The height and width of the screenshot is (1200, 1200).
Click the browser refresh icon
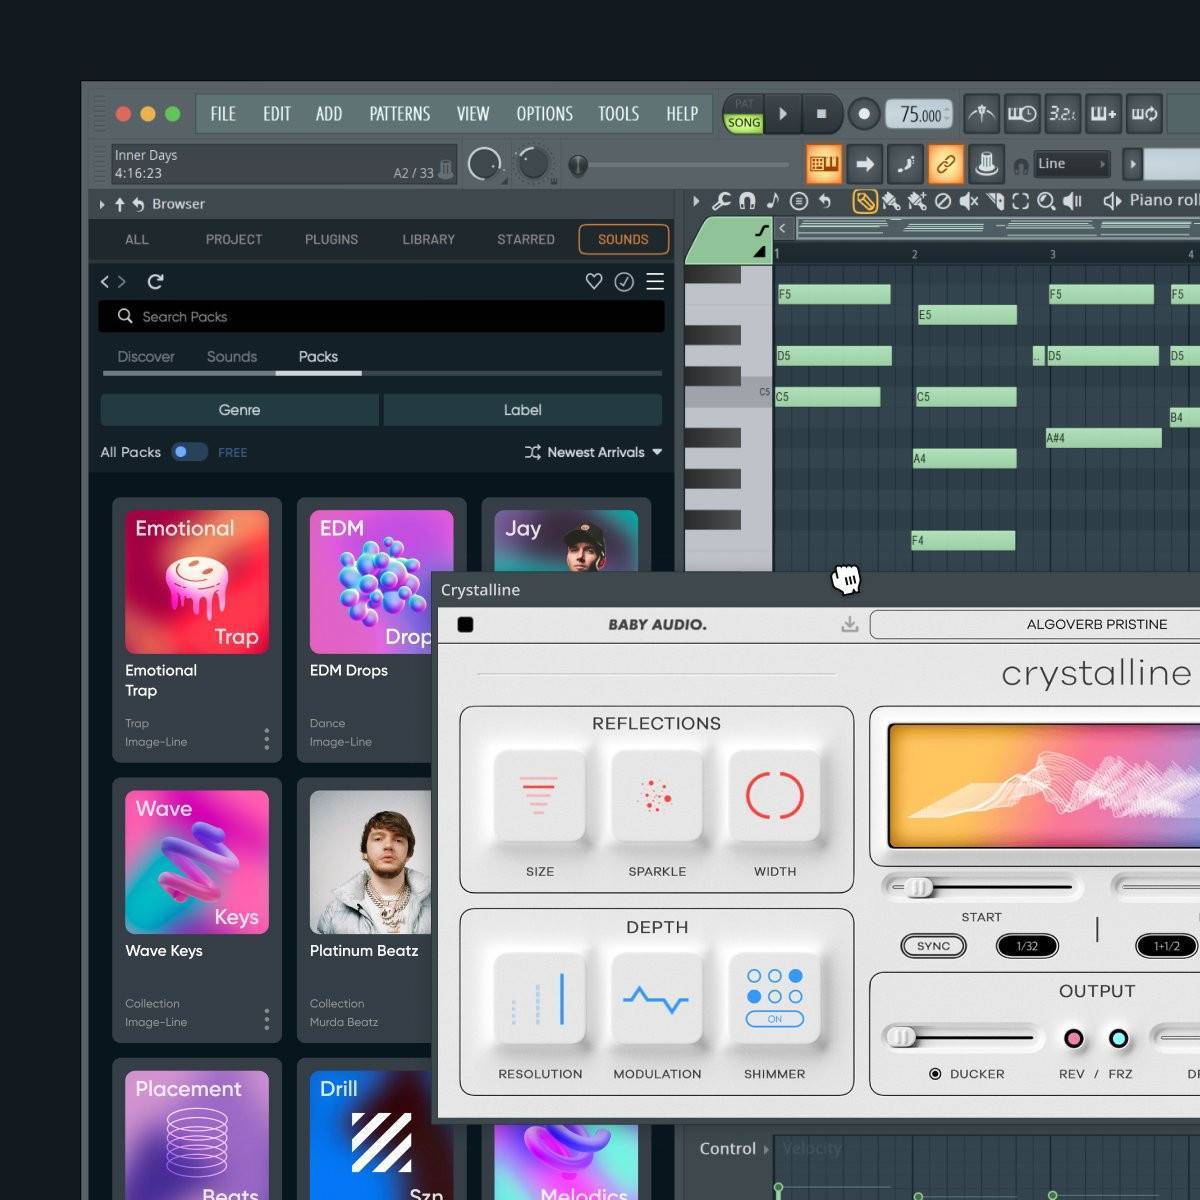click(x=155, y=282)
